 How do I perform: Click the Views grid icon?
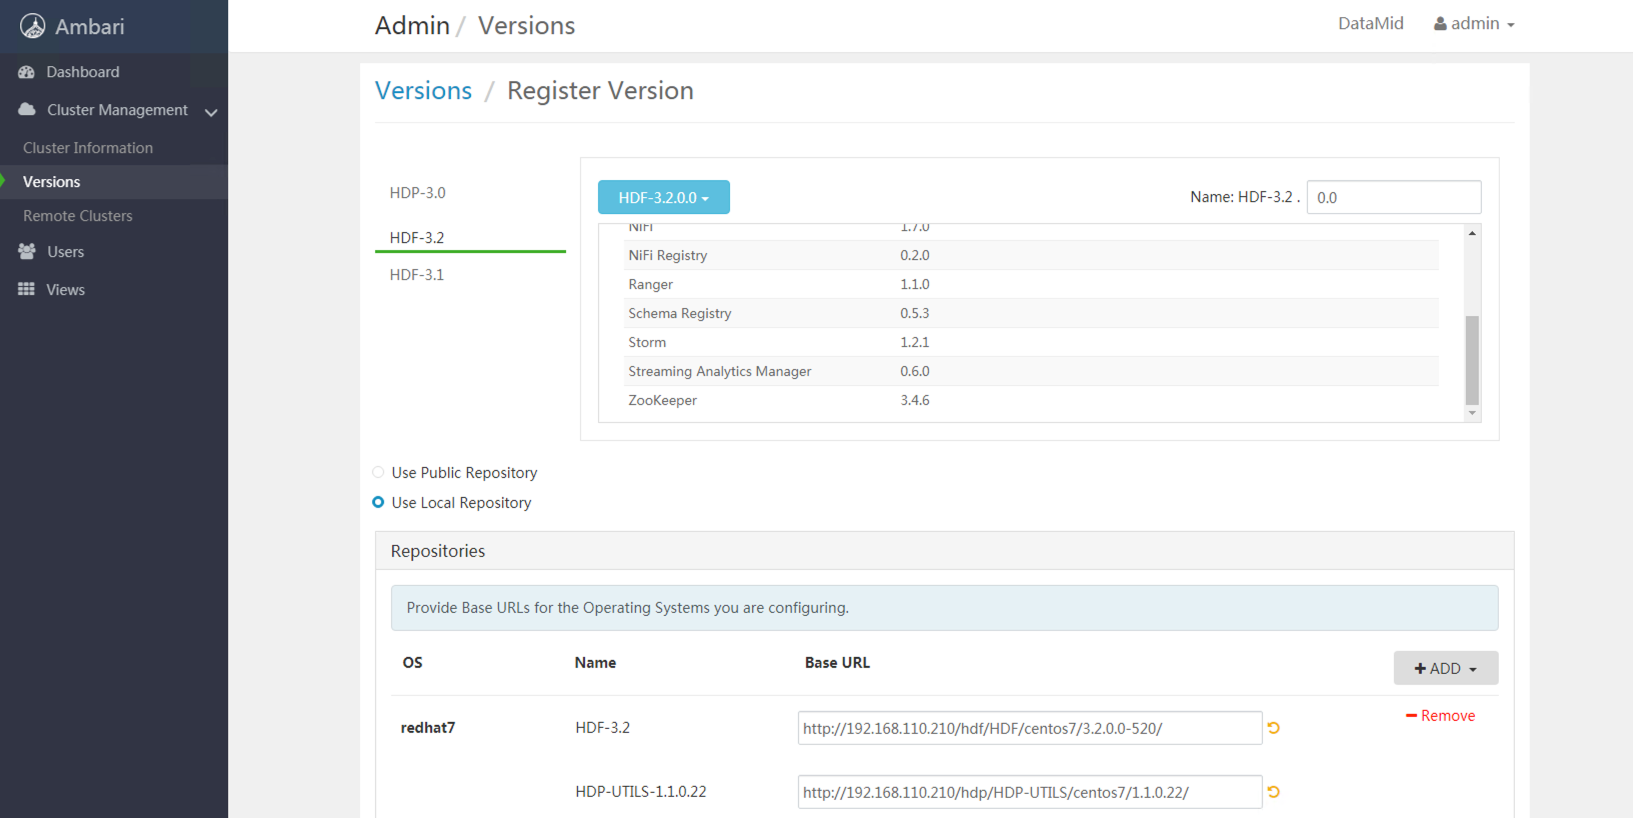[x=27, y=290]
